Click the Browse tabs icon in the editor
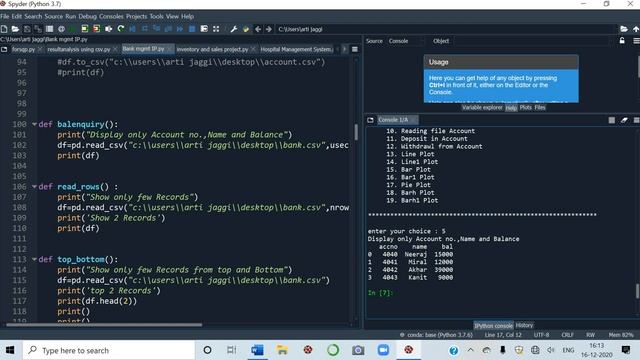640x360 pixels. (4, 49)
